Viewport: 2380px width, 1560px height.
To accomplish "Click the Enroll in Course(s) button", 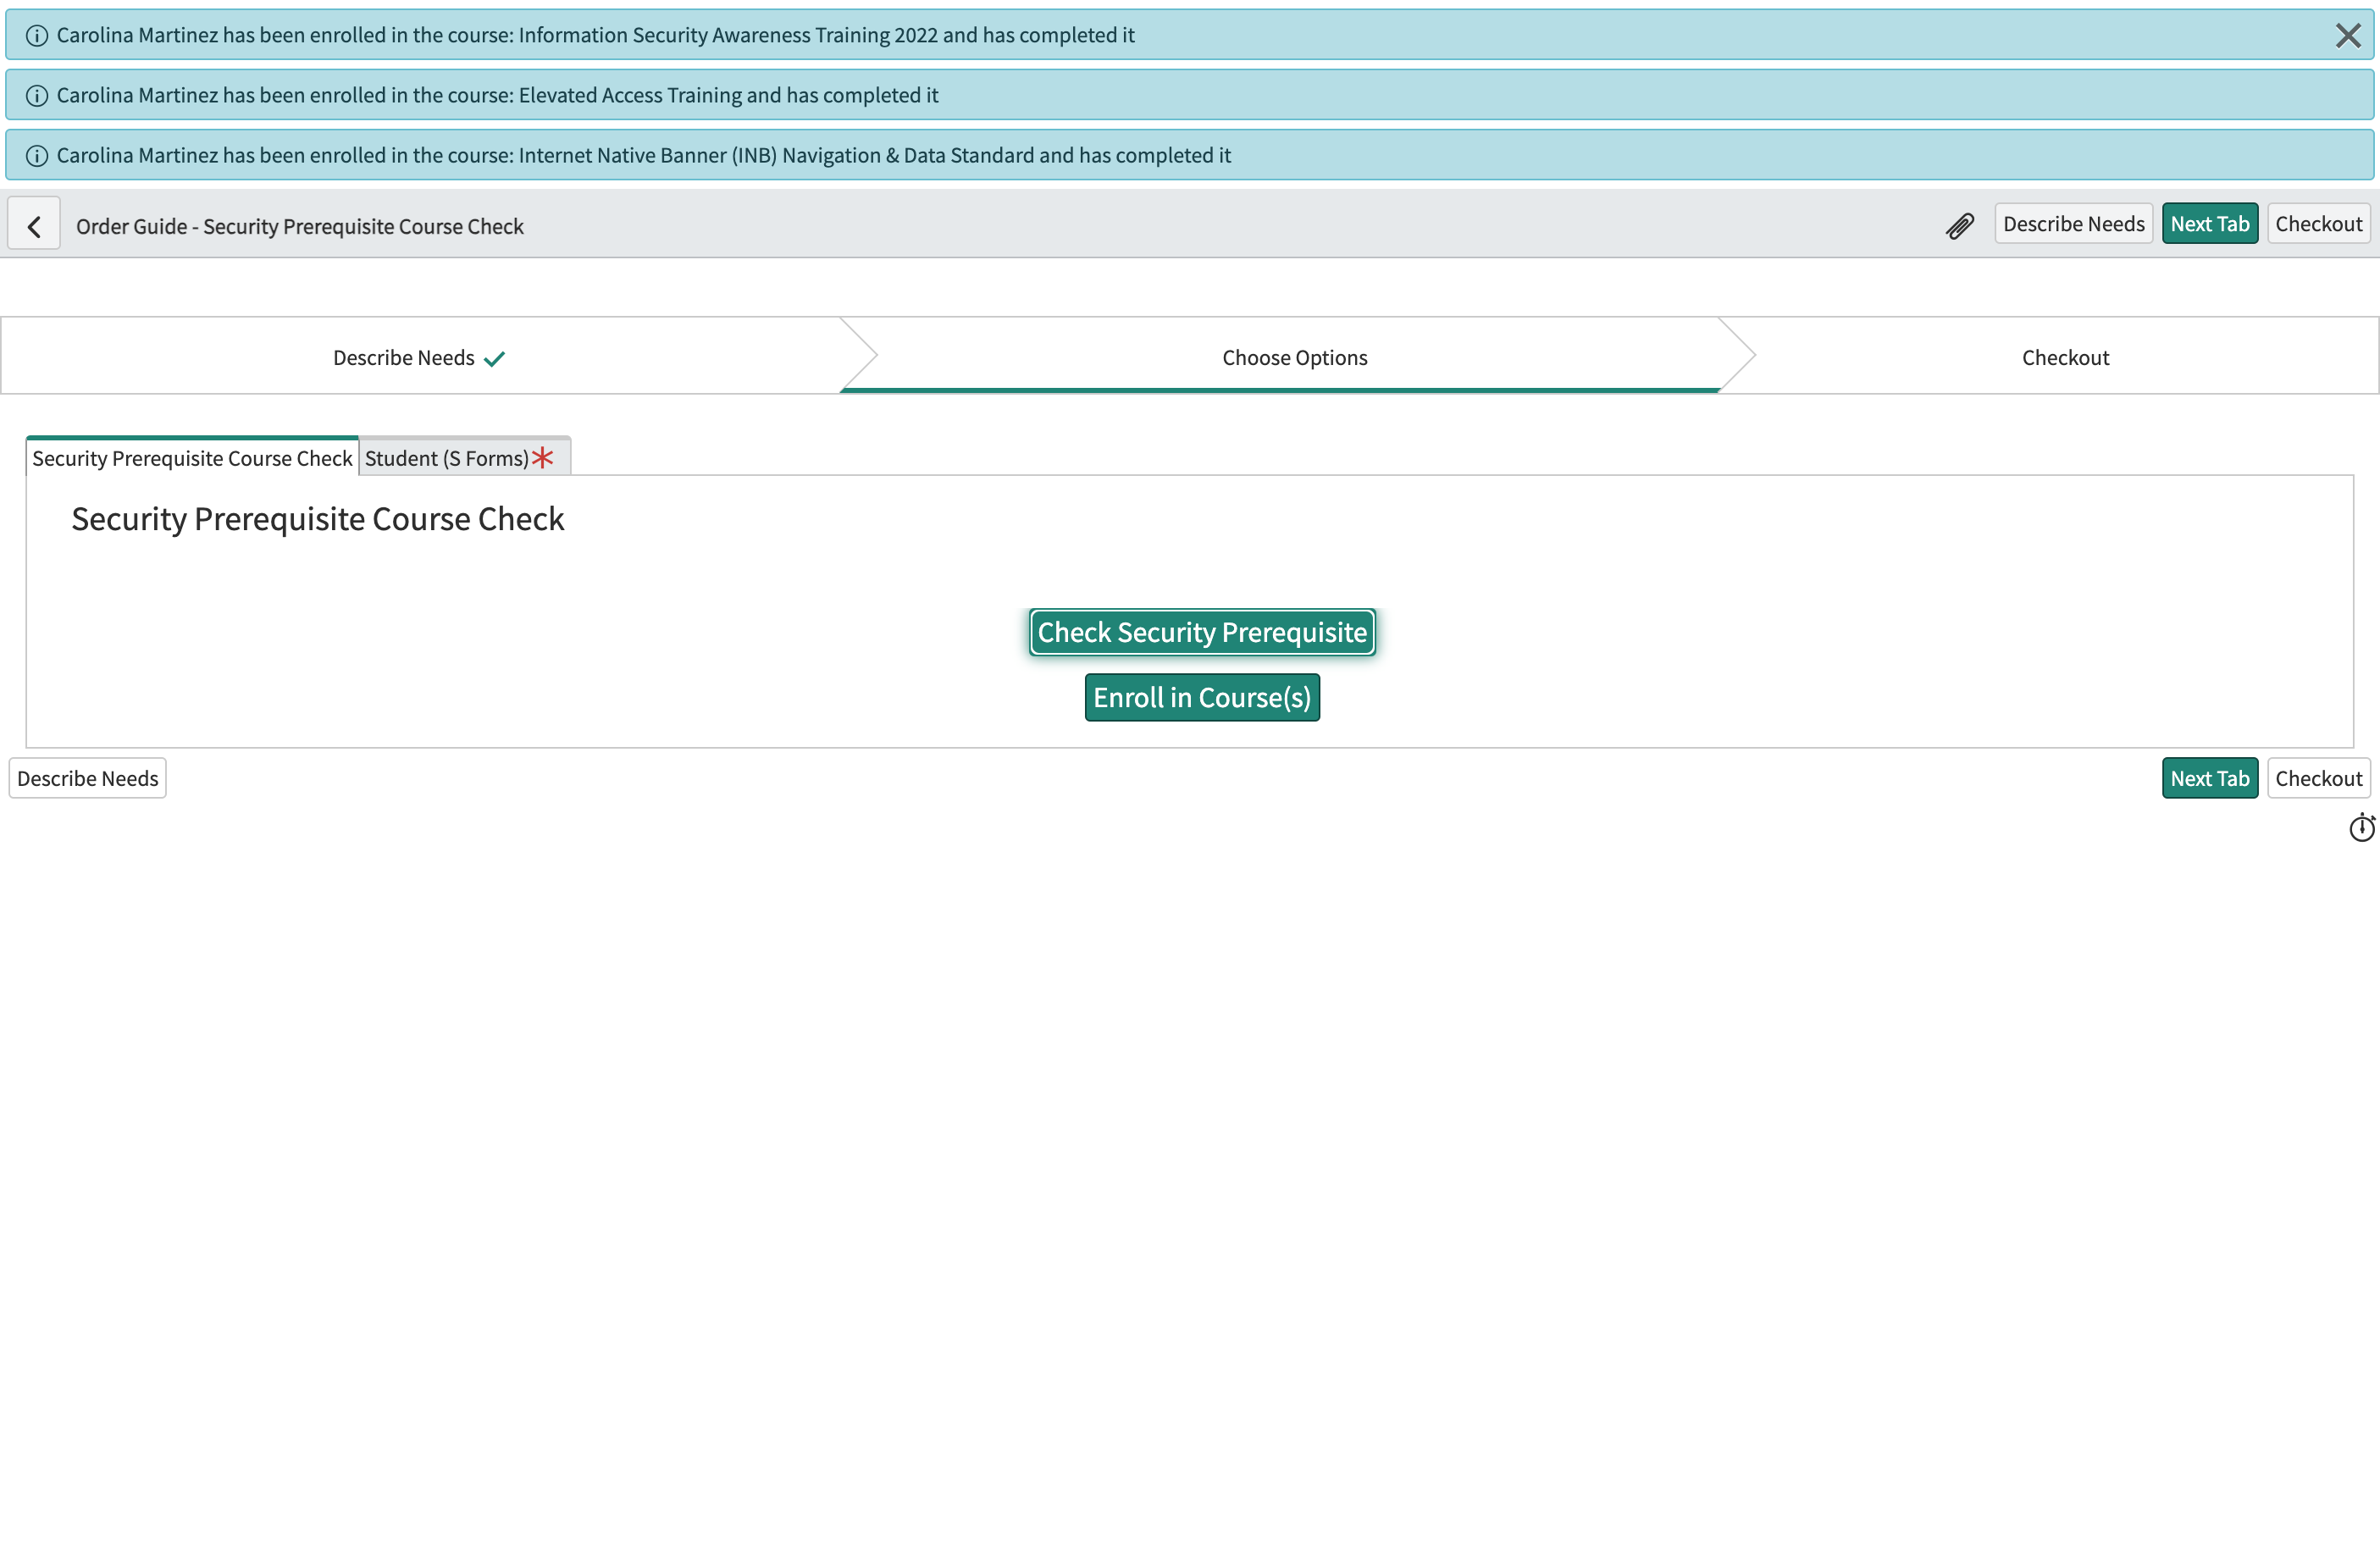I will tap(1202, 697).
